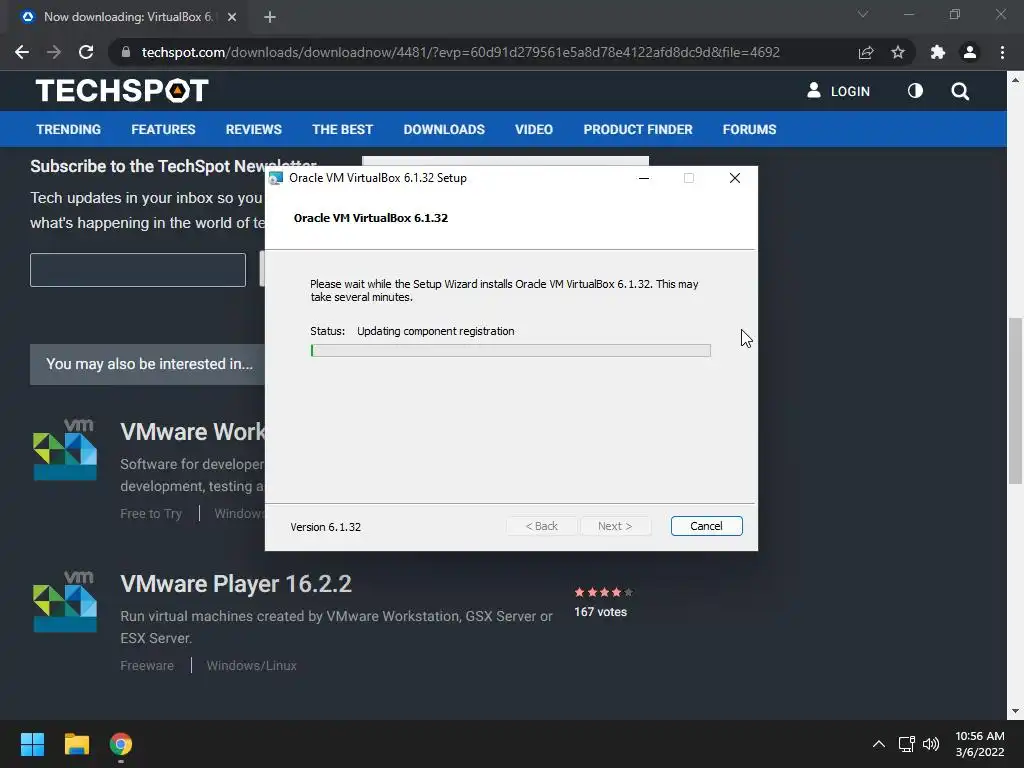
Task: Click the VMware Workstation logo thumbnail
Action: tap(65, 450)
